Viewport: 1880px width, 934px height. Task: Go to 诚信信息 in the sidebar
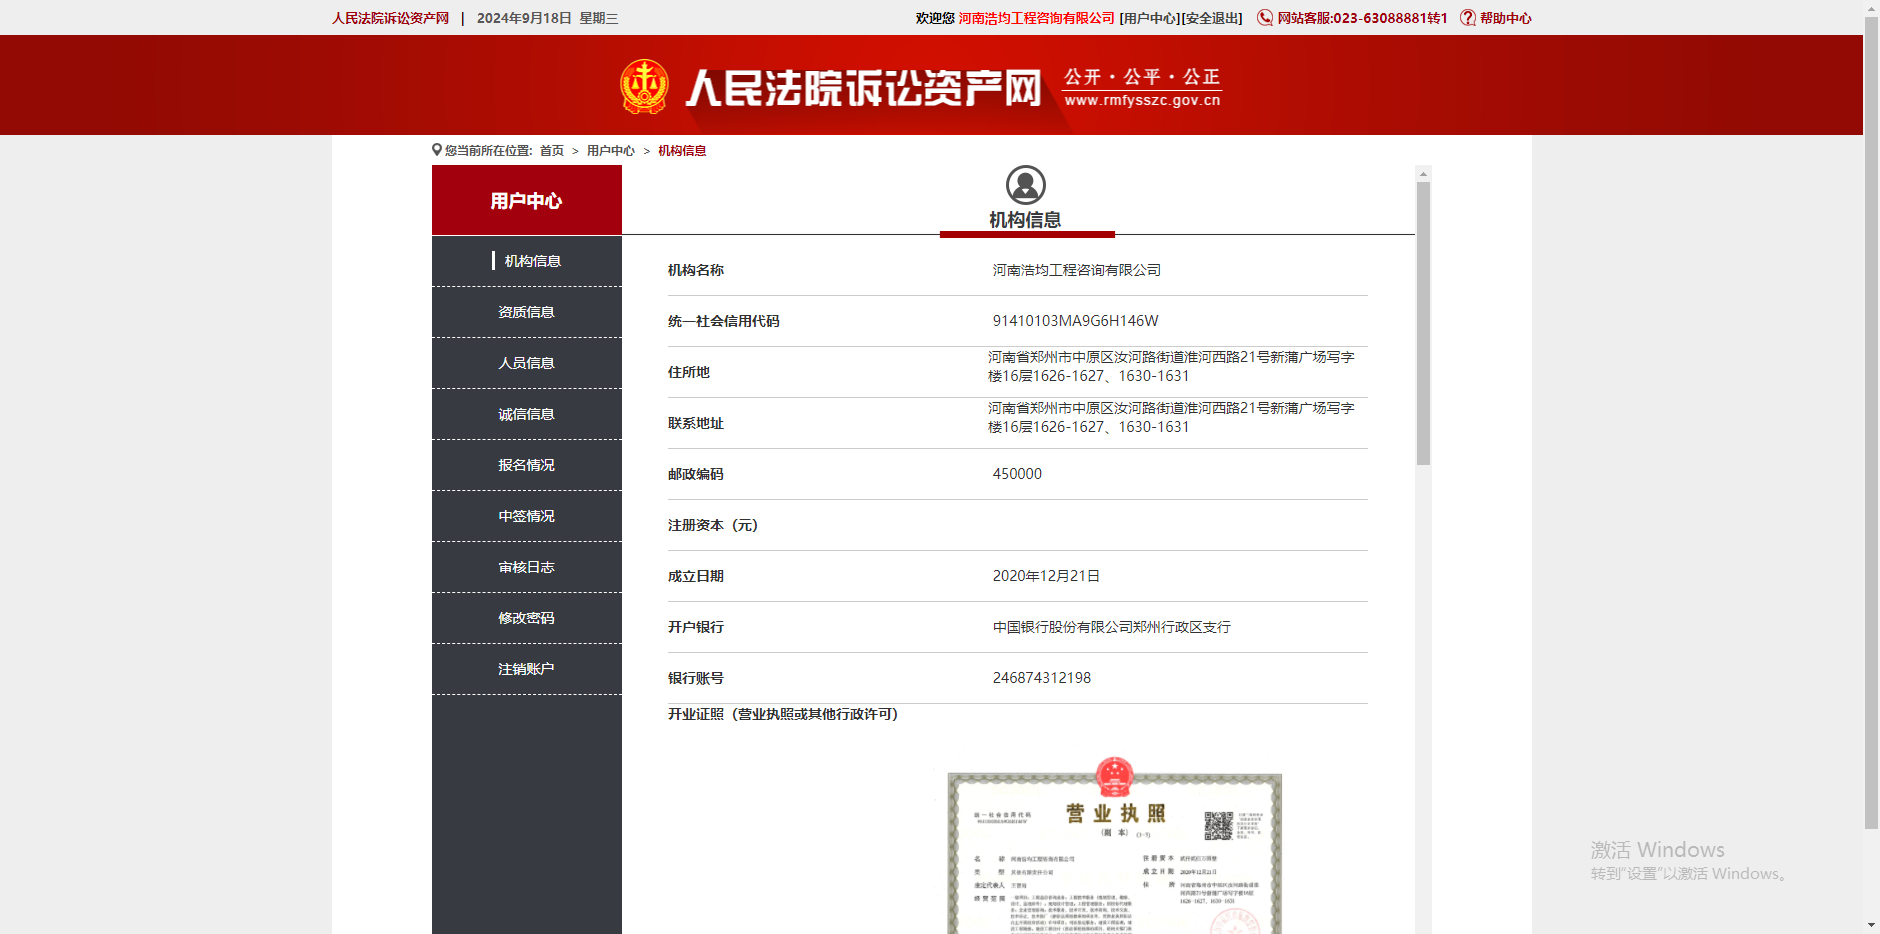pos(526,414)
